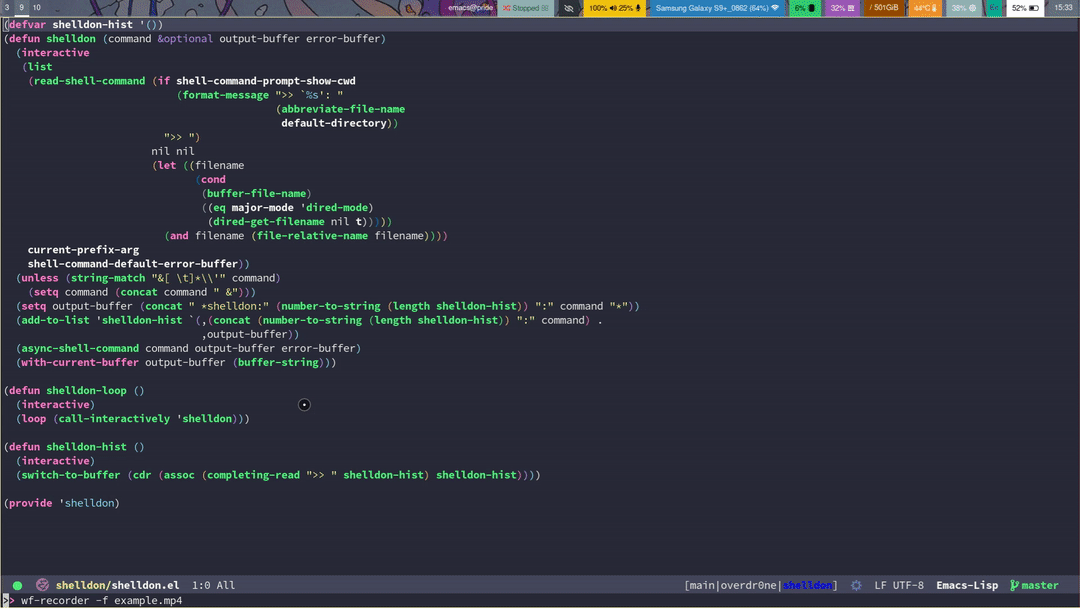Click the &optional keyword

[185, 39]
